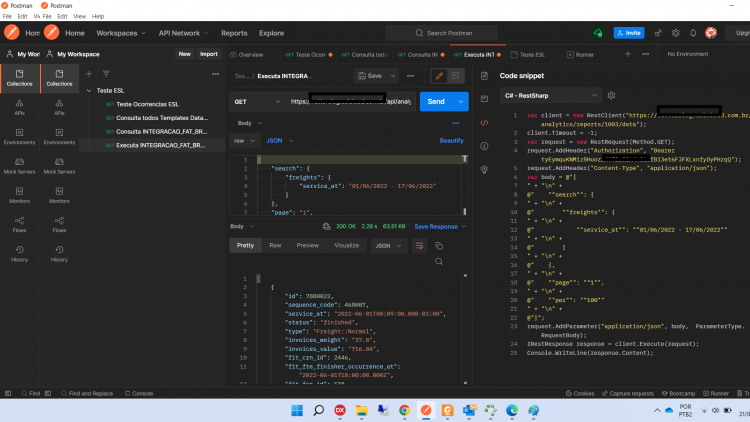Open the Workspaces menu
The width and height of the screenshot is (750, 422).
(x=121, y=33)
